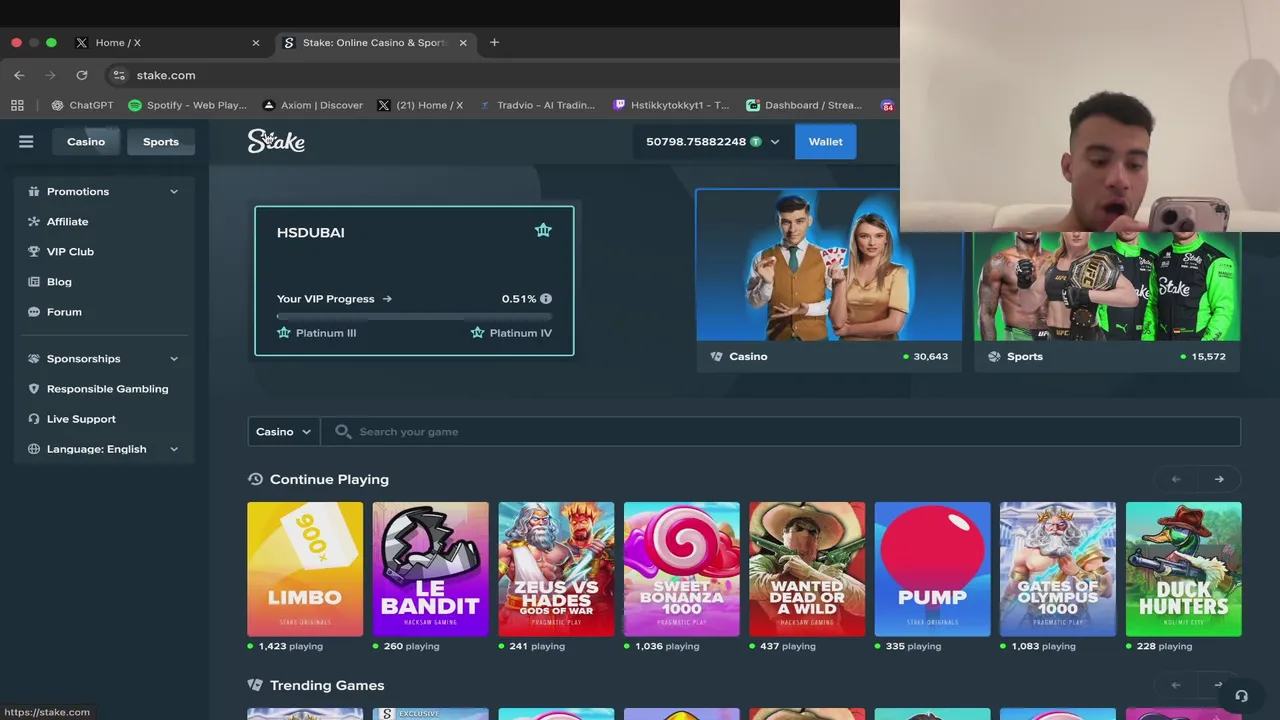Open the Casino search category dropdown

pos(284,431)
